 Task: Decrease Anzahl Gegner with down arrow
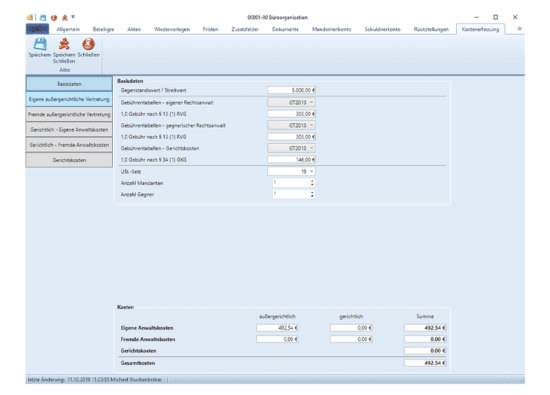coord(312,196)
